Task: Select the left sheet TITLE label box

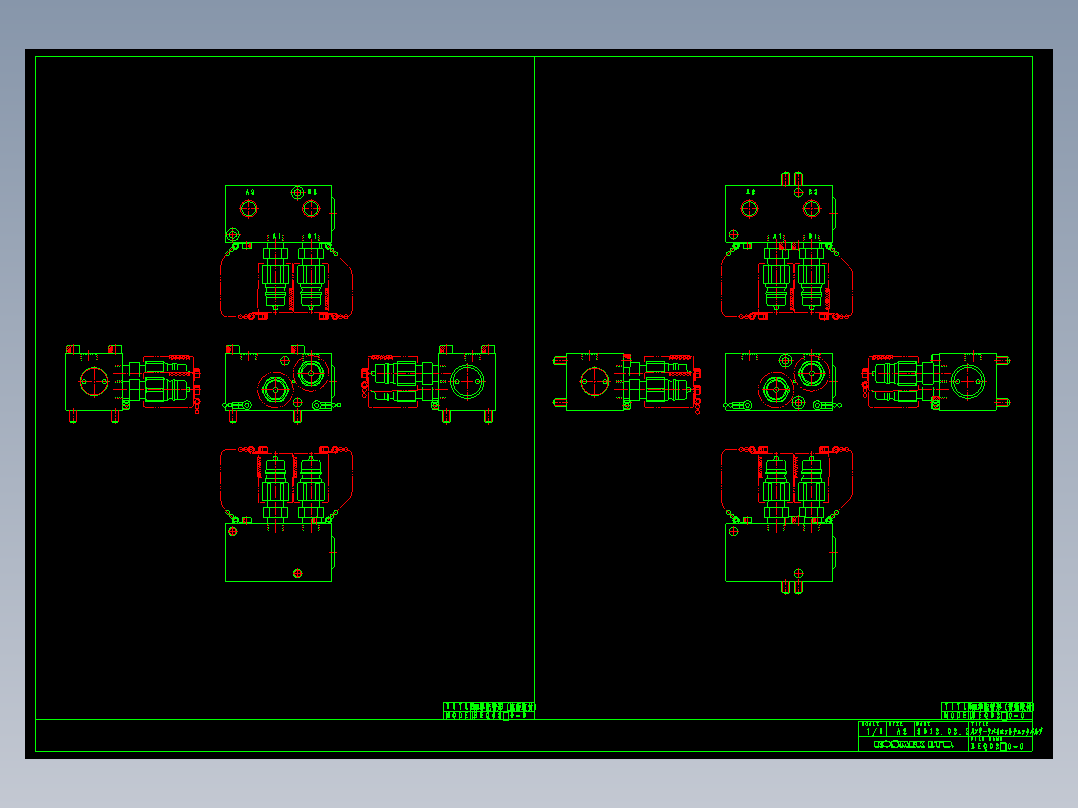Action: tap(489, 707)
